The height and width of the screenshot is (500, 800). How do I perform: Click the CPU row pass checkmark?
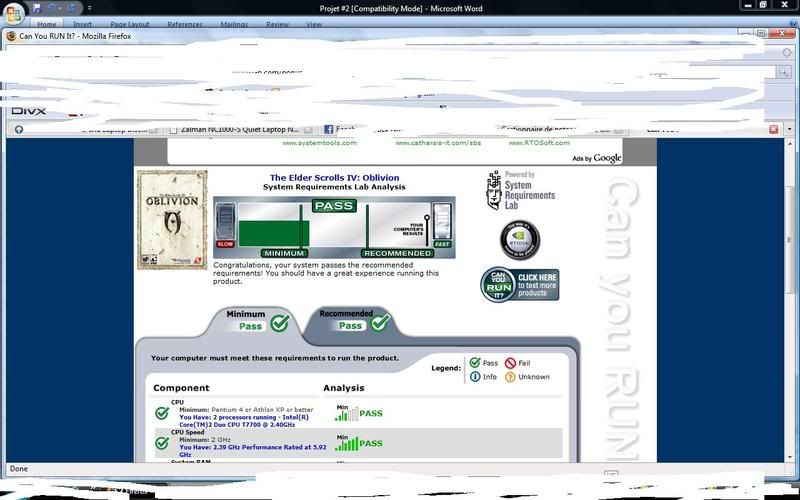coord(162,413)
